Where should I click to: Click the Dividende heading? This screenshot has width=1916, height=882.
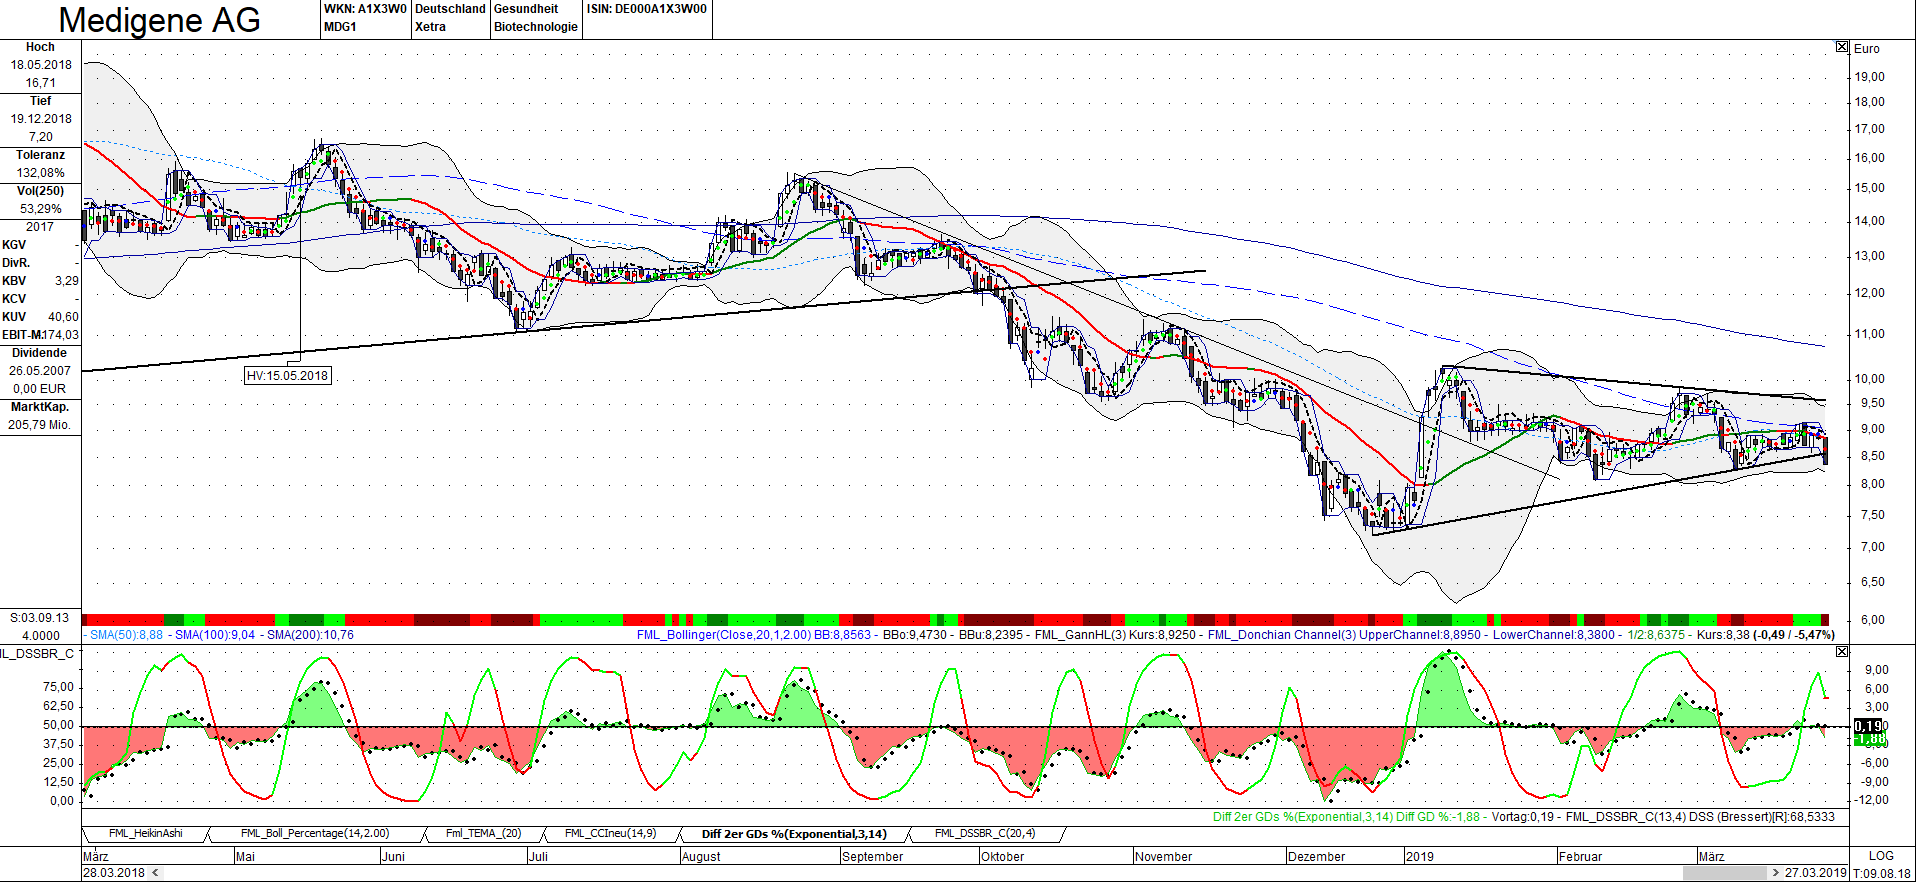click(x=40, y=353)
